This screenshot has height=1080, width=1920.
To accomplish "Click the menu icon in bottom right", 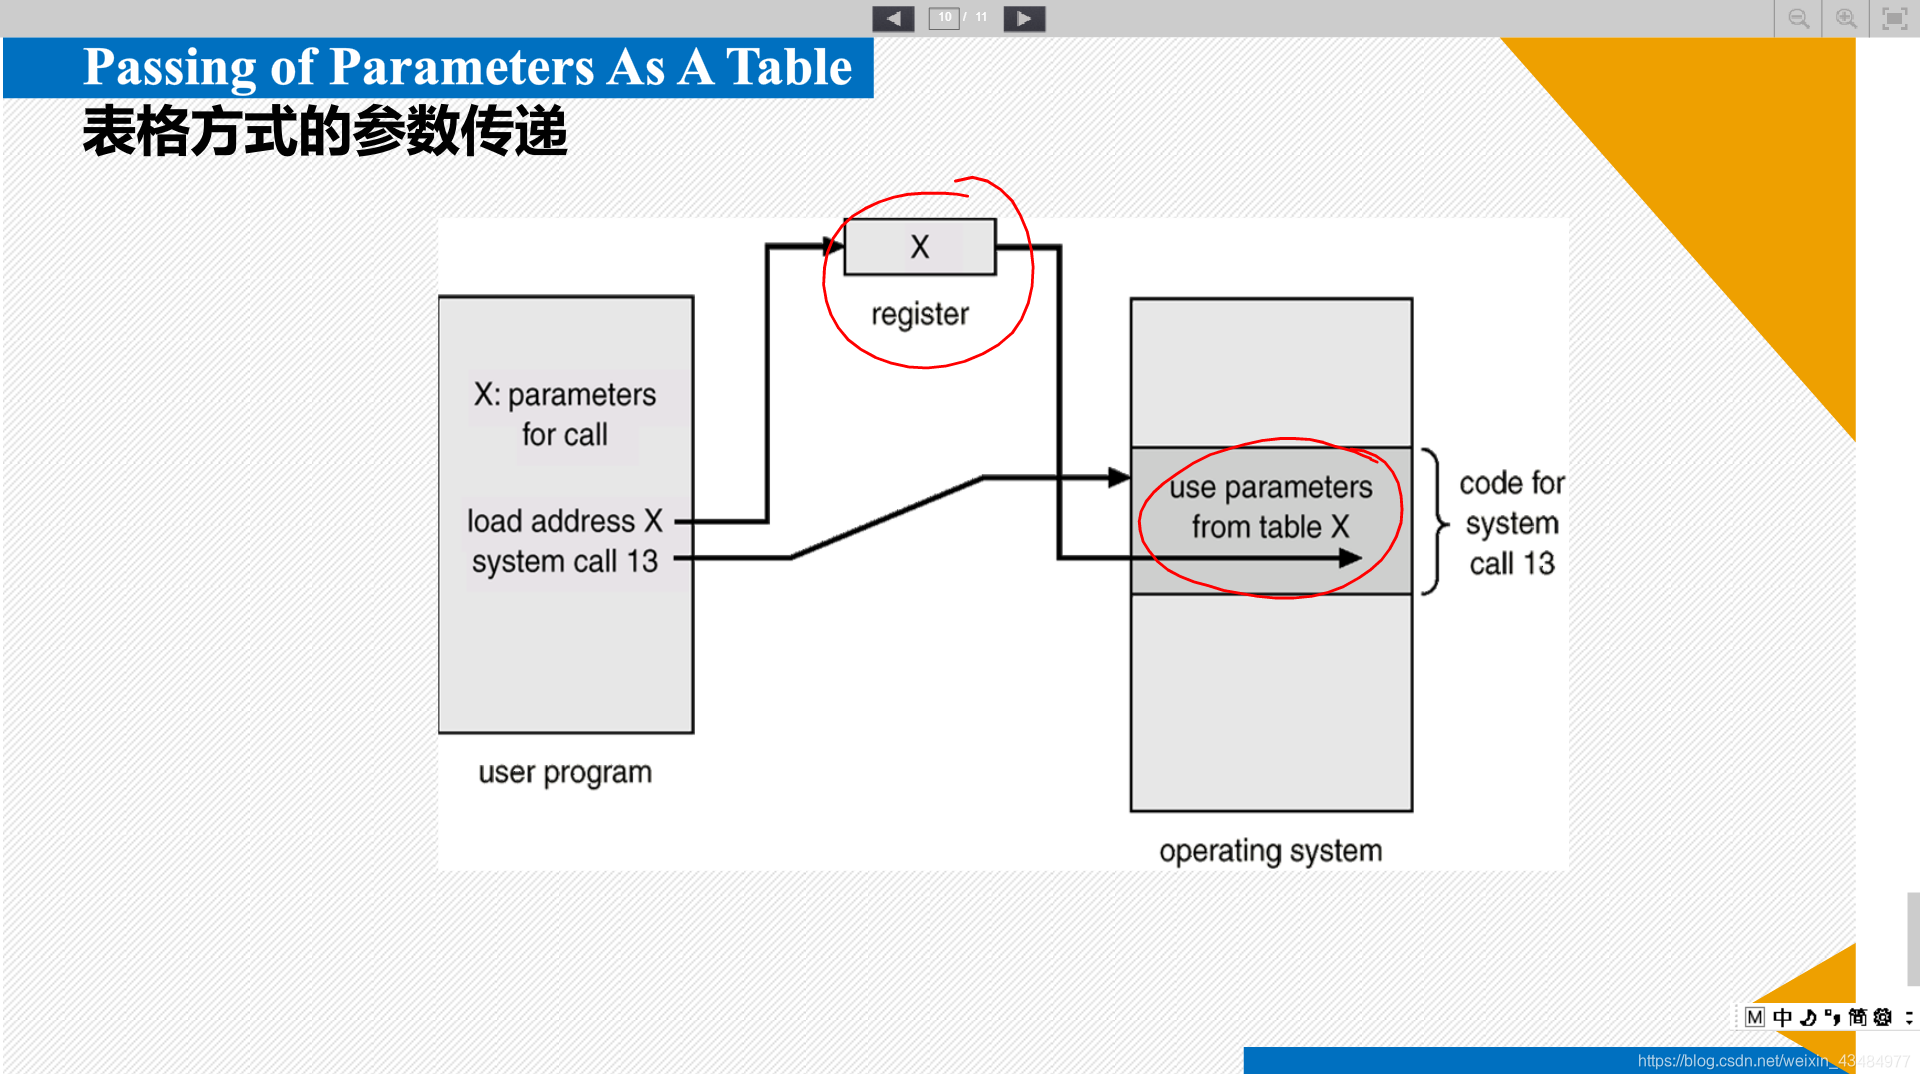I will (x=1912, y=1015).
